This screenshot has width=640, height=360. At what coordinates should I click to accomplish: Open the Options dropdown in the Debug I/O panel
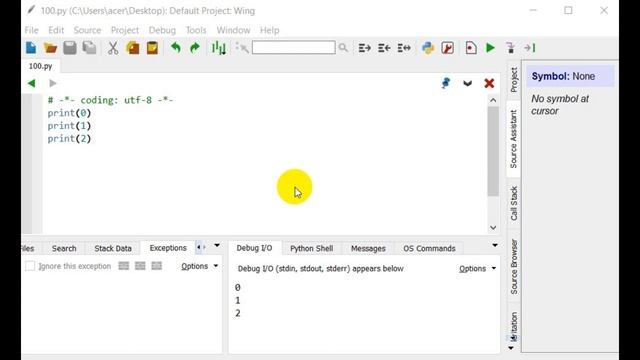click(x=478, y=269)
